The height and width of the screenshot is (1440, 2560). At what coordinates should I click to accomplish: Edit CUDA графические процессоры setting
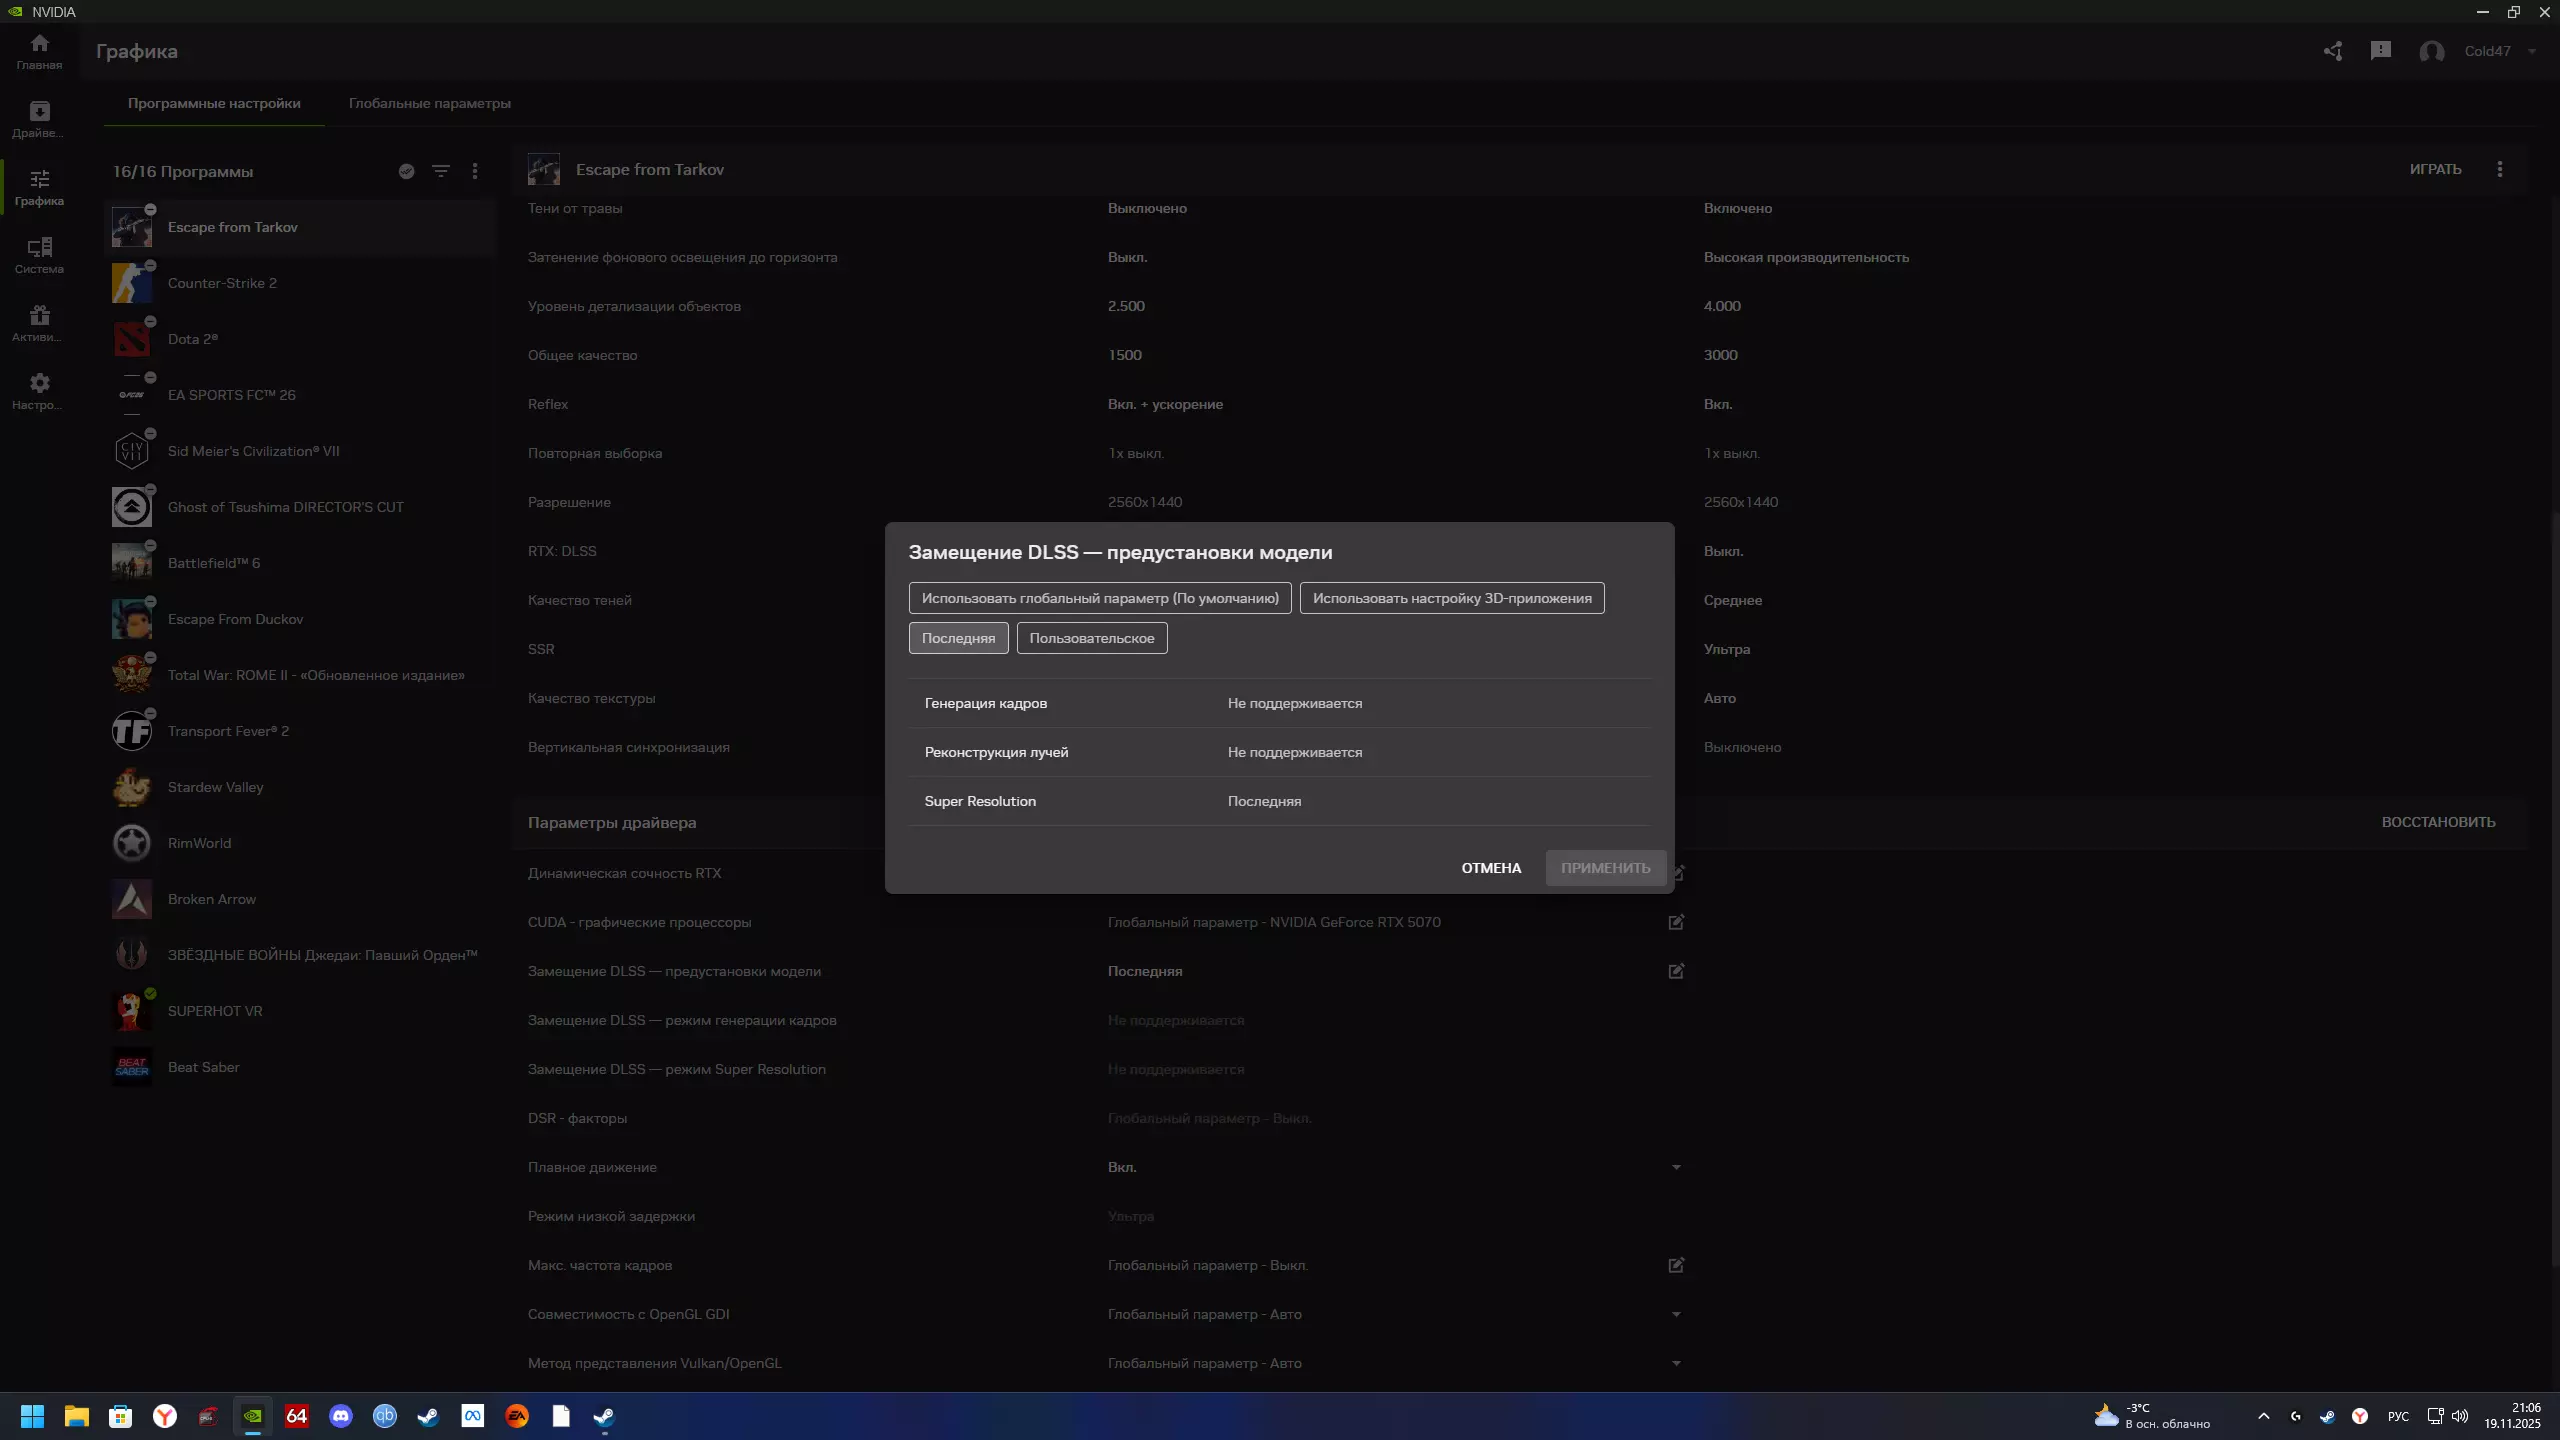point(1676,922)
